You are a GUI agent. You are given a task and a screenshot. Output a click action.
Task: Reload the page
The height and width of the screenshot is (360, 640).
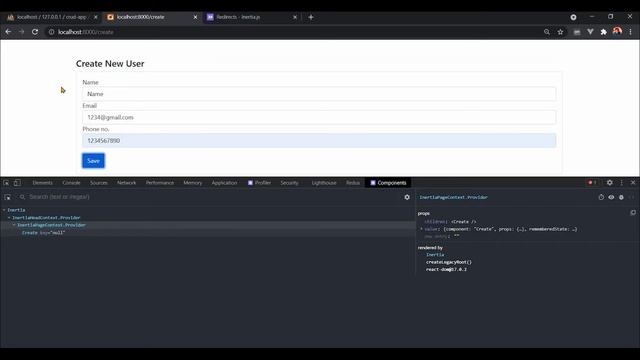[35, 32]
